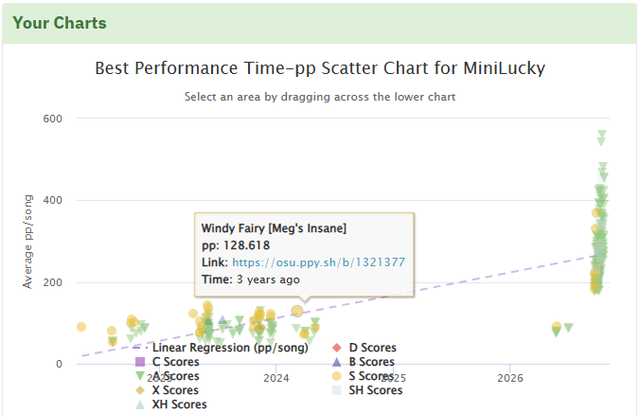Click the Your Charts panel heading
Image resolution: width=640 pixels, height=417 pixels.
pos(60,23)
